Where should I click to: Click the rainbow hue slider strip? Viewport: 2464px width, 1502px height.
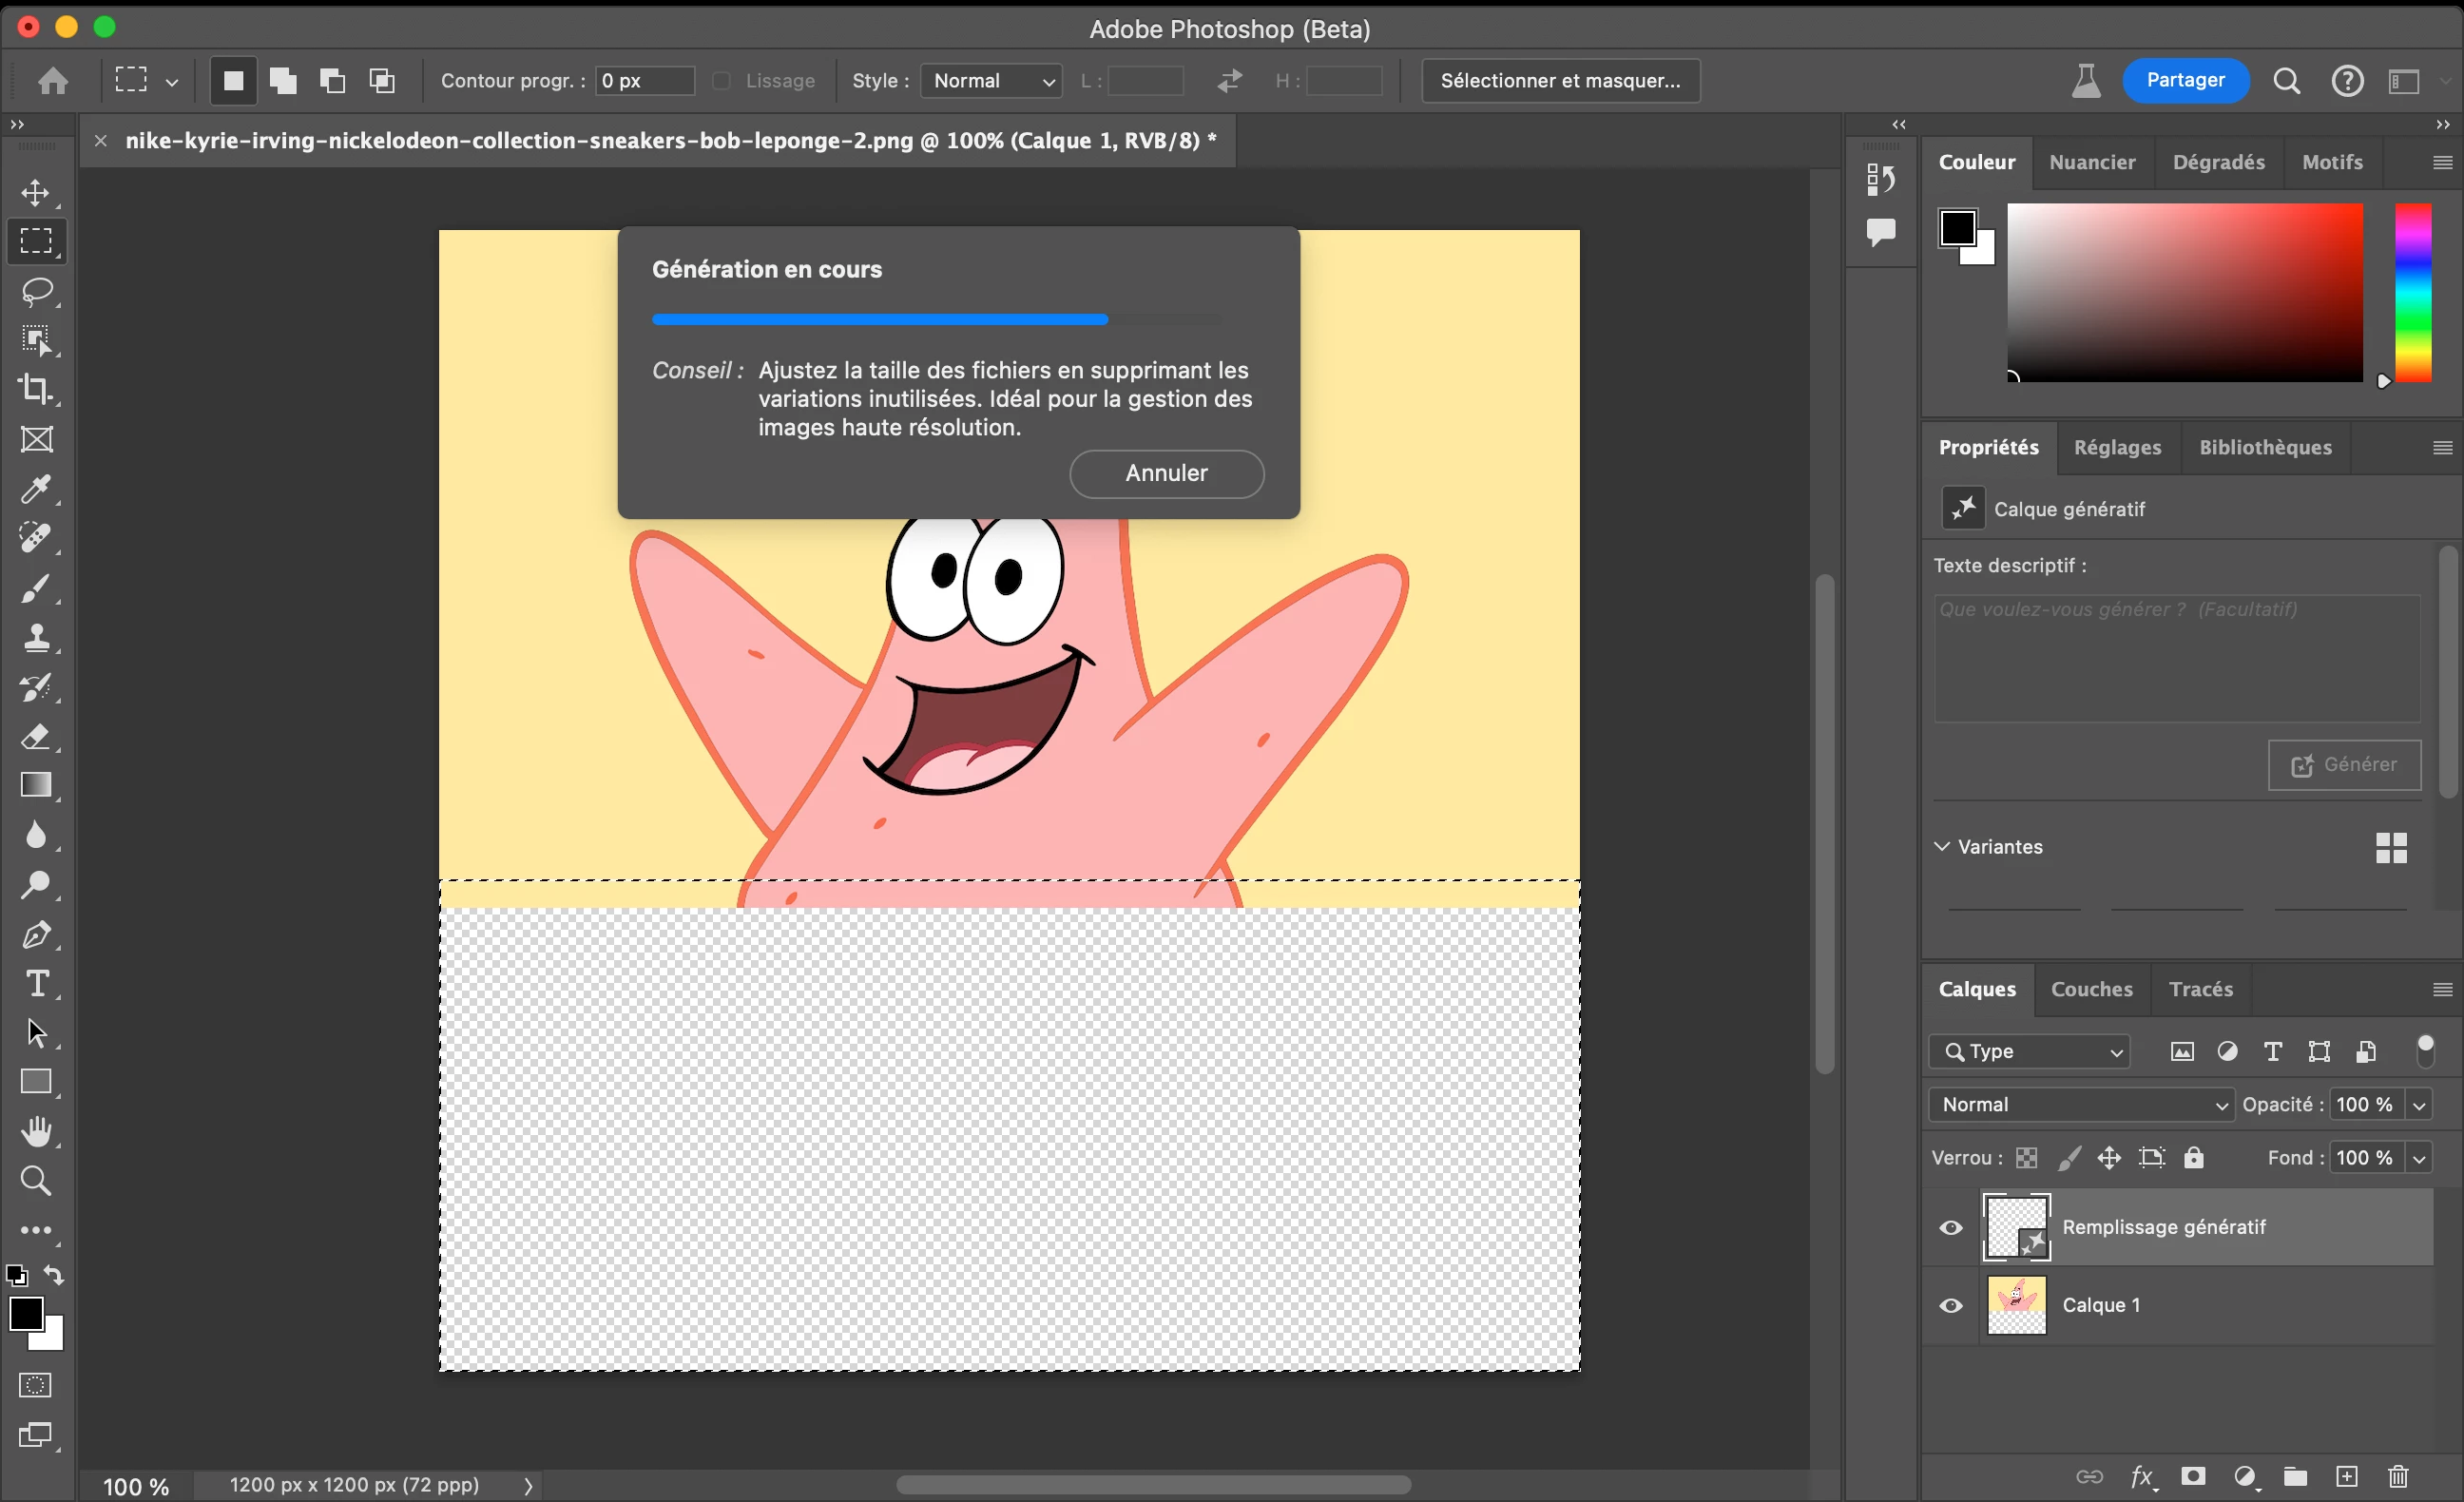tap(2412, 292)
